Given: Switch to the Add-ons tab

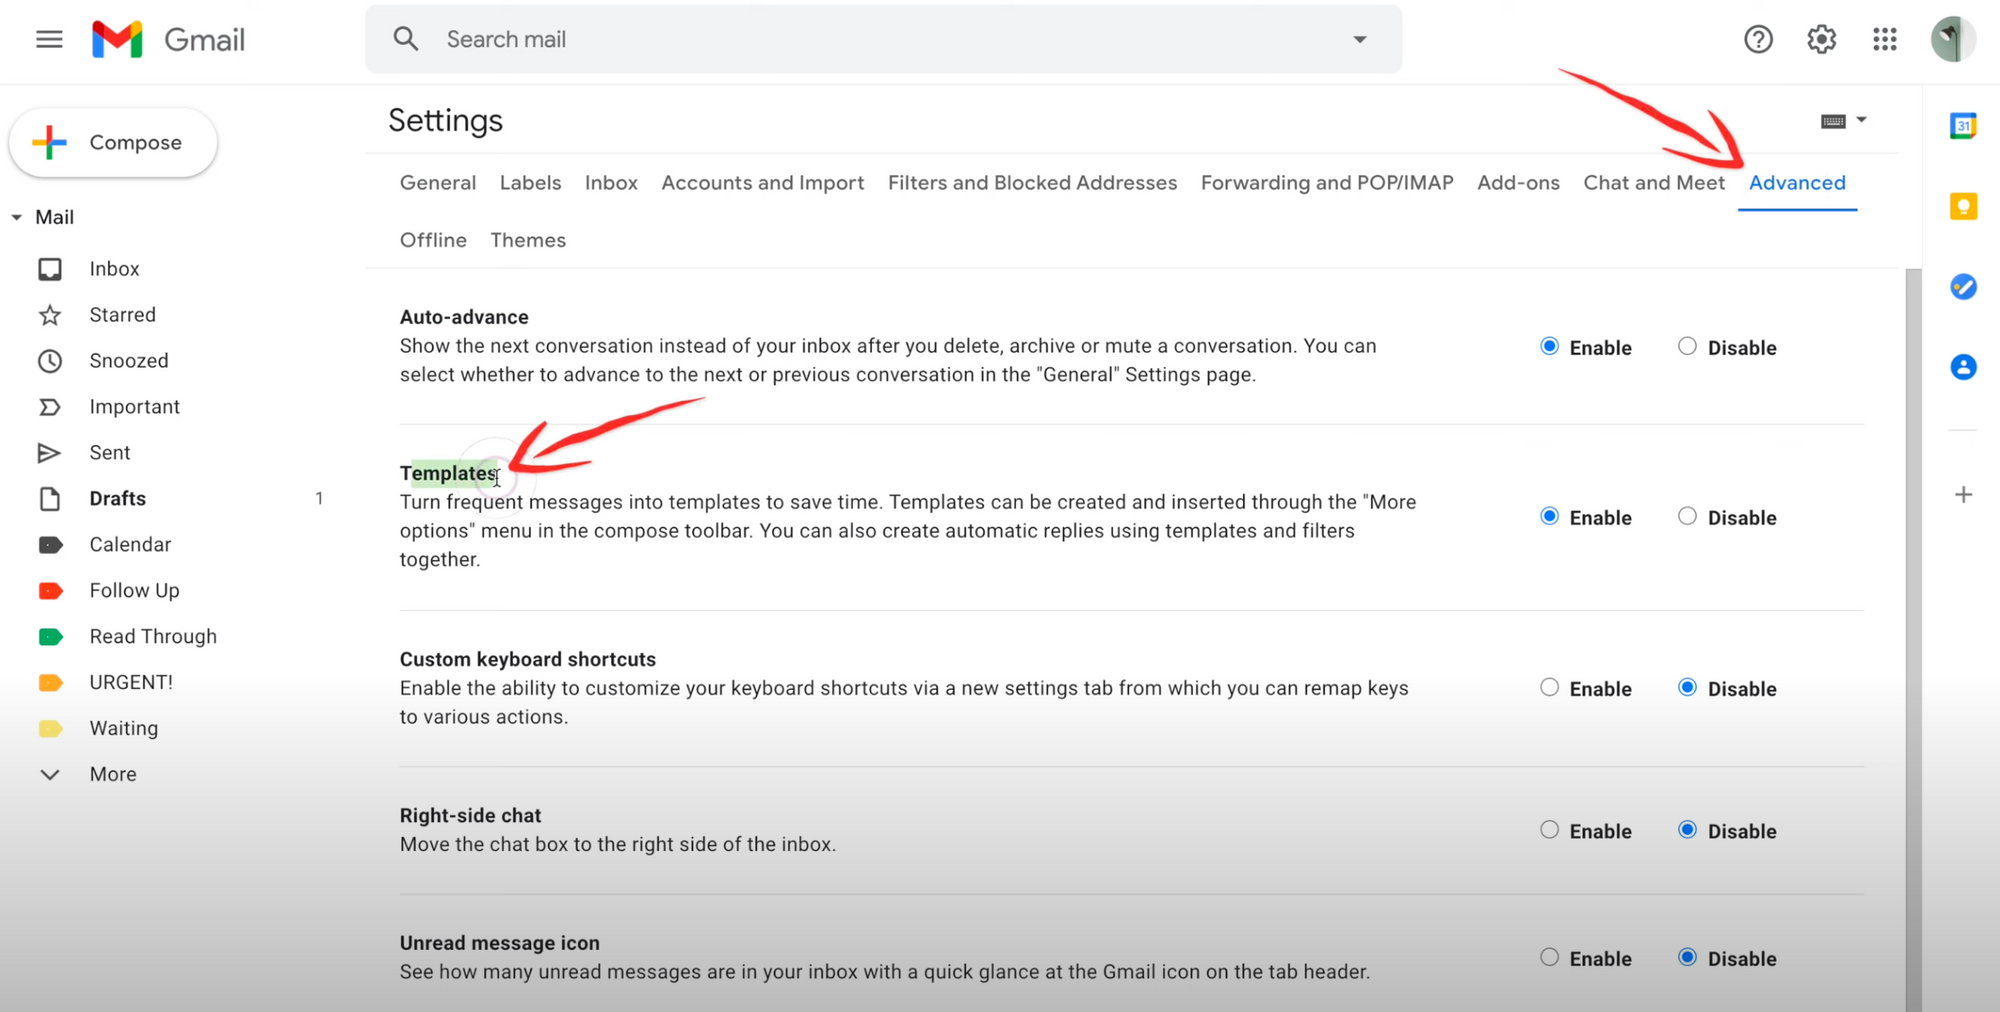Looking at the screenshot, I should pos(1518,183).
